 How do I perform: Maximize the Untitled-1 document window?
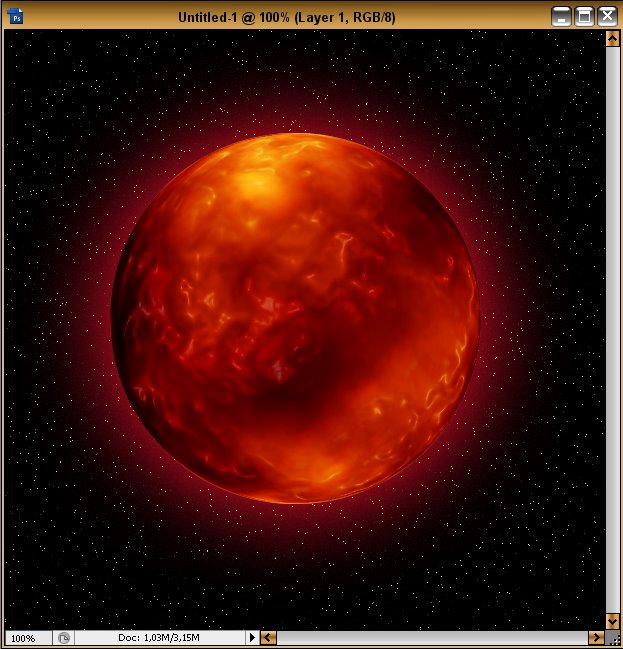click(585, 17)
